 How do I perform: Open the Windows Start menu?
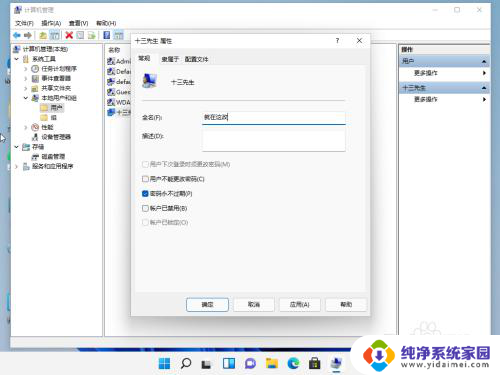pyautogui.click(x=164, y=363)
